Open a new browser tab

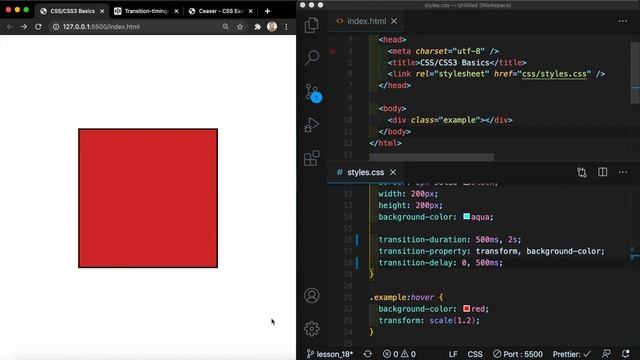point(267,11)
